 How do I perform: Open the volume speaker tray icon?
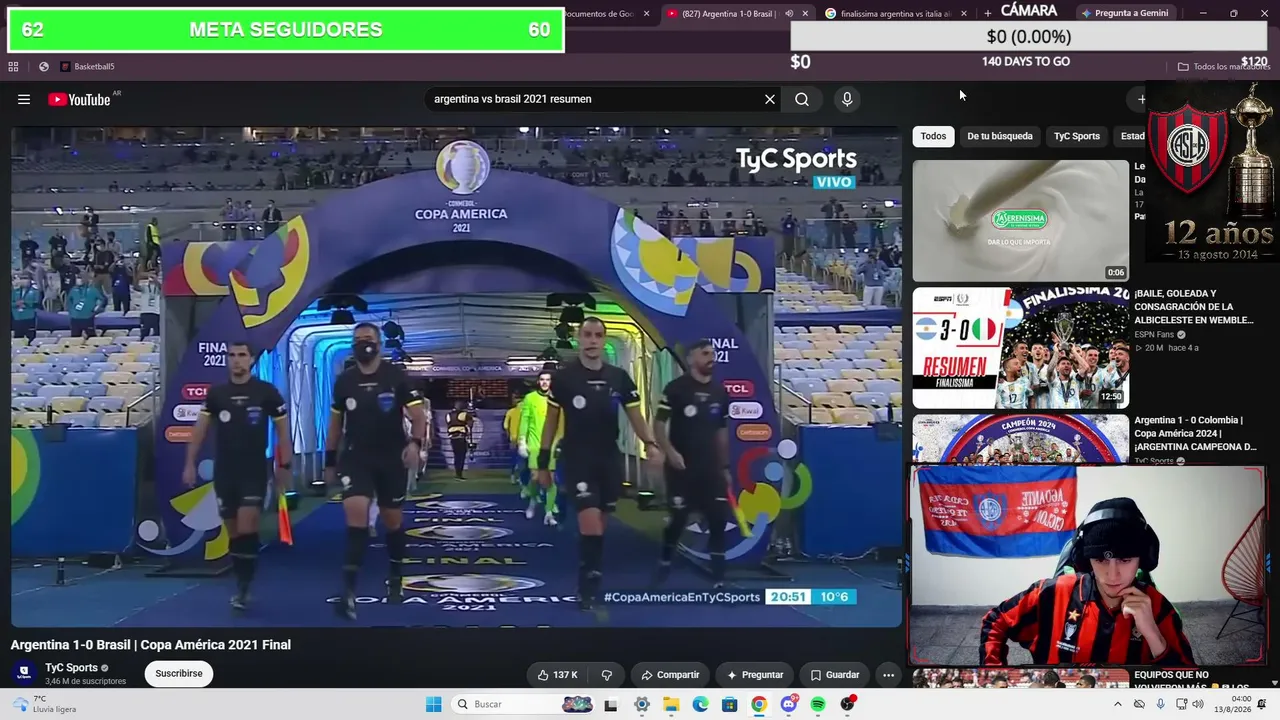(1198, 705)
